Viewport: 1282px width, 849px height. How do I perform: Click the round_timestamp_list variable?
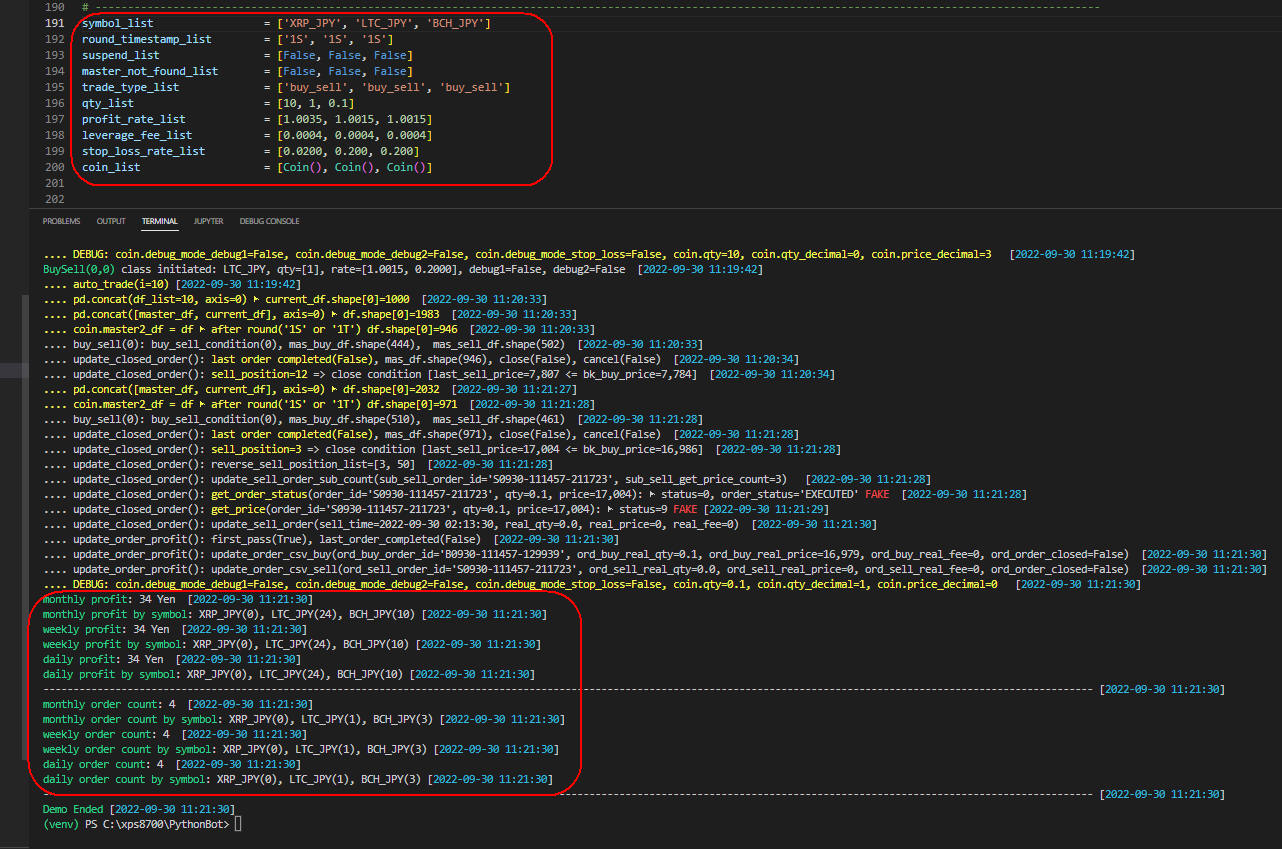(x=147, y=39)
